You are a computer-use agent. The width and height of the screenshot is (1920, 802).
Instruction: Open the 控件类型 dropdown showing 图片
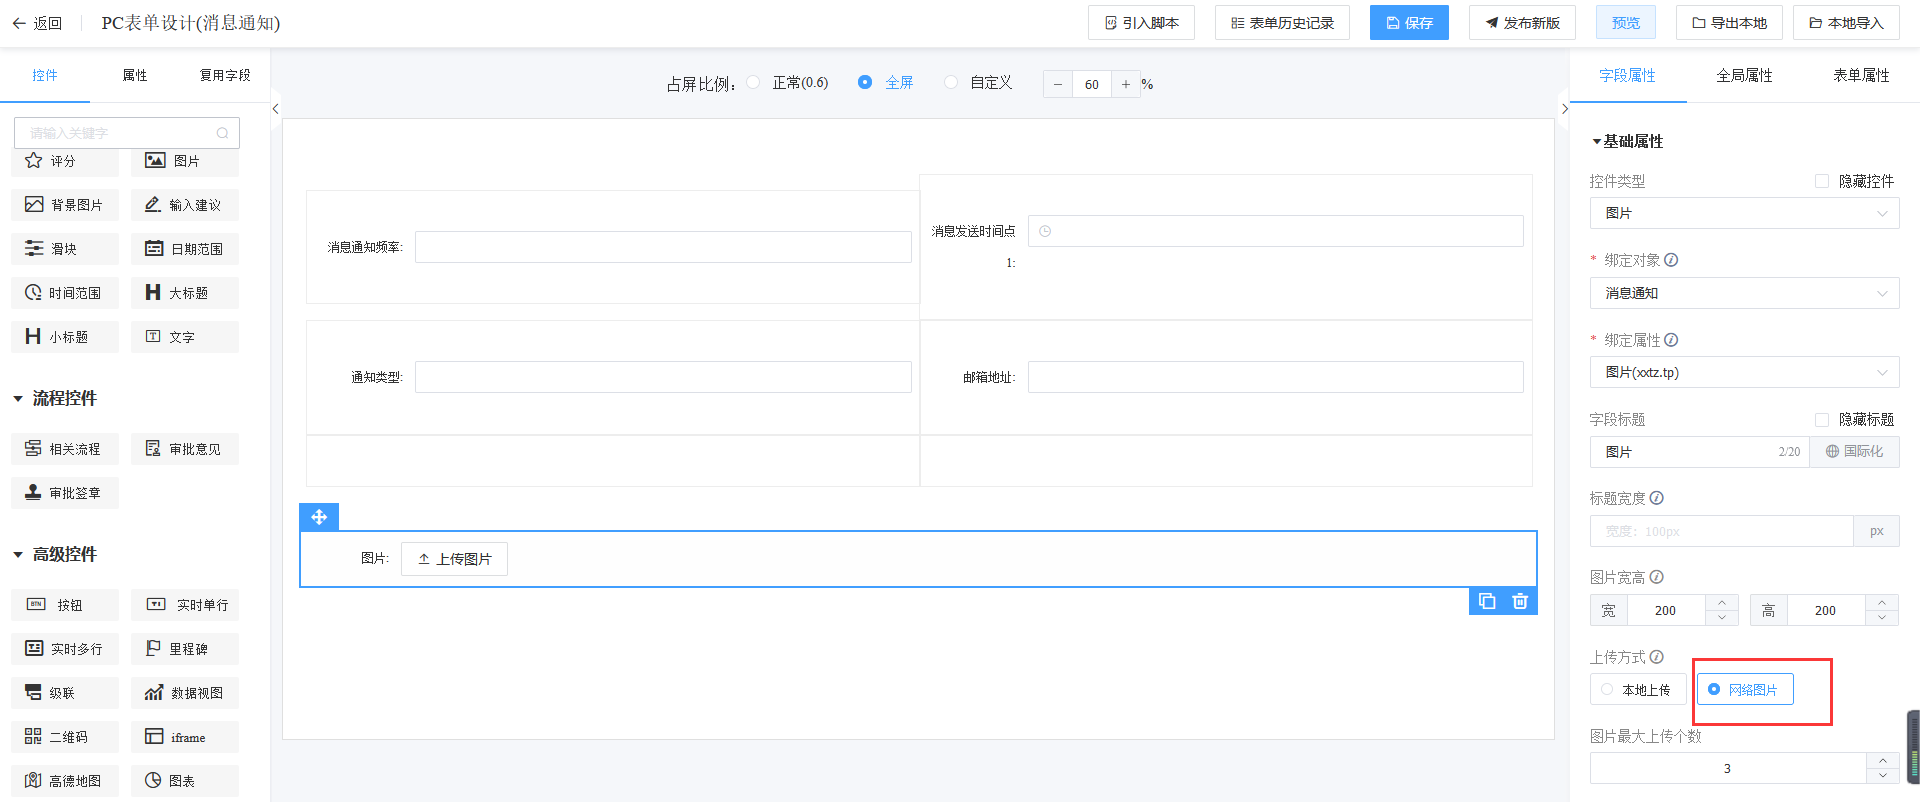click(1744, 213)
